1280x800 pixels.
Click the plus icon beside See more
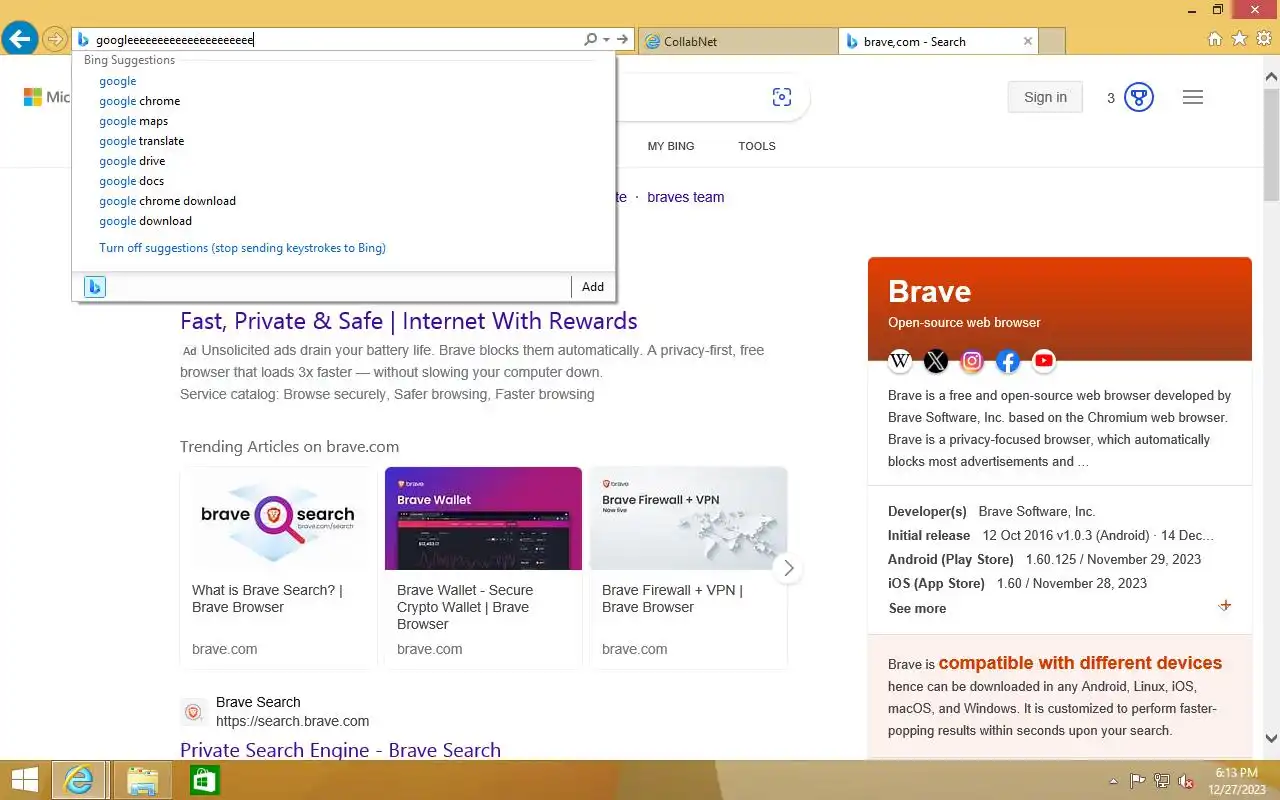(x=1225, y=605)
